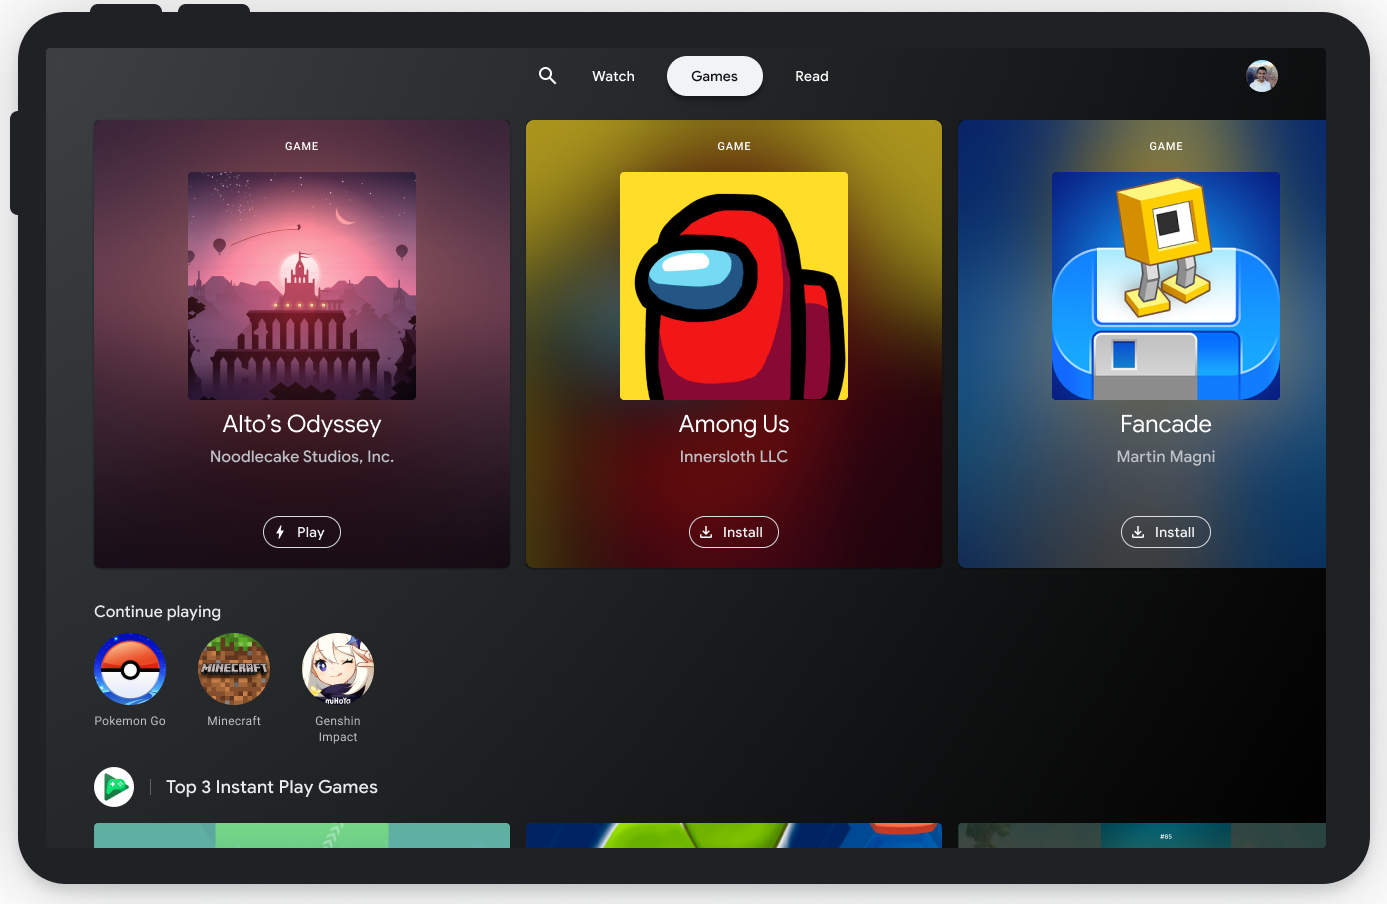Viewport: 1387px width, 904px height.
Task: Continue playing Minecraft icon
Action: click(234, 669)
